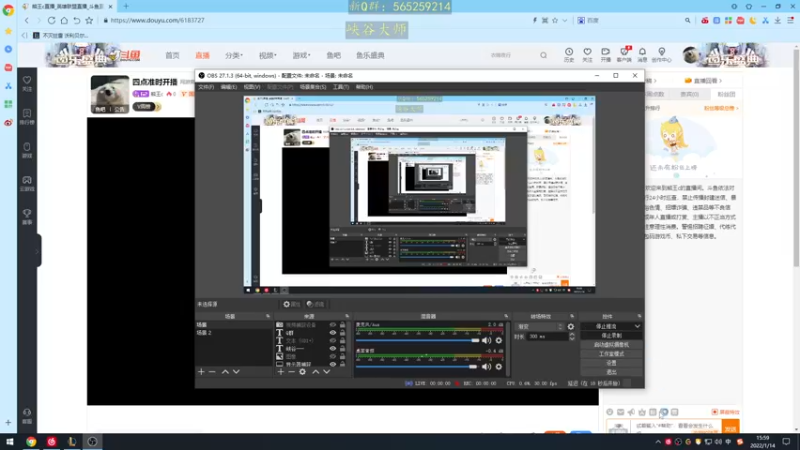Toggle visibility of the video capture device source
This screenshot has width=800, height=450.
click(x=333, y=324)
